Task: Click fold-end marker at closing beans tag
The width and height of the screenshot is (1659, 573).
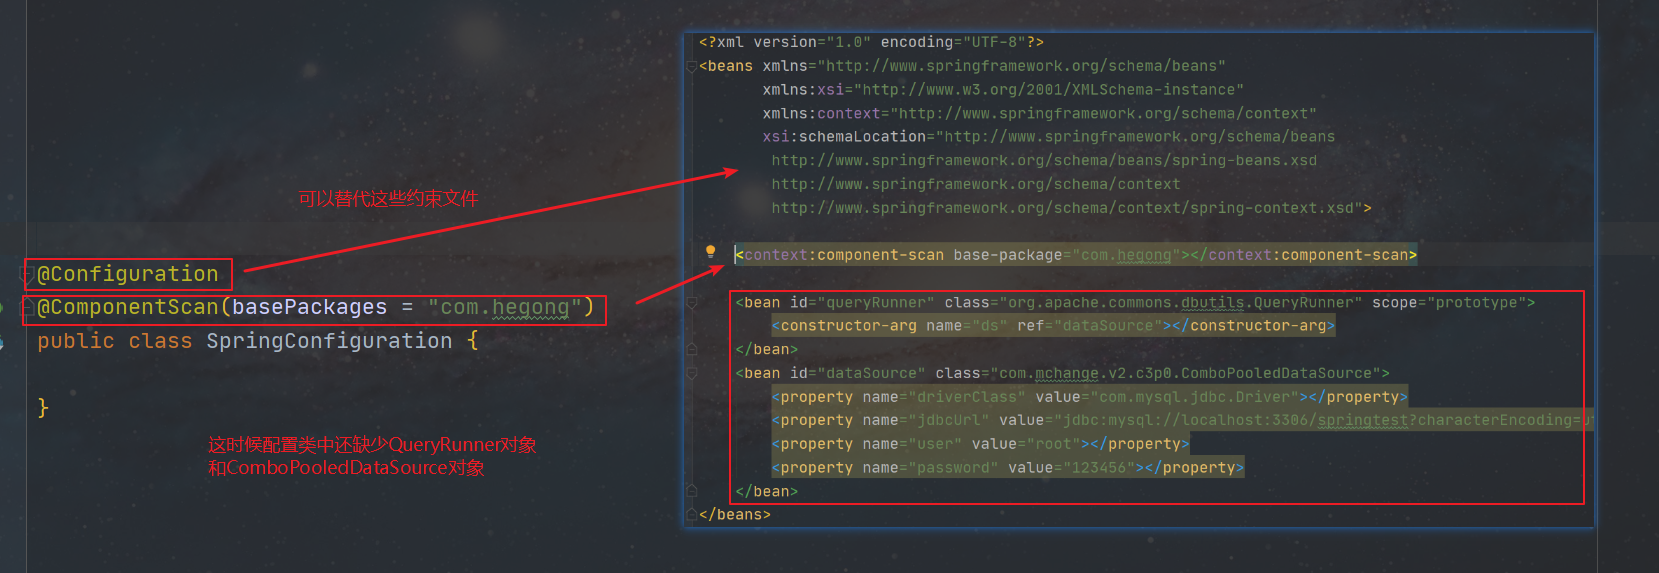Action: 691,515
